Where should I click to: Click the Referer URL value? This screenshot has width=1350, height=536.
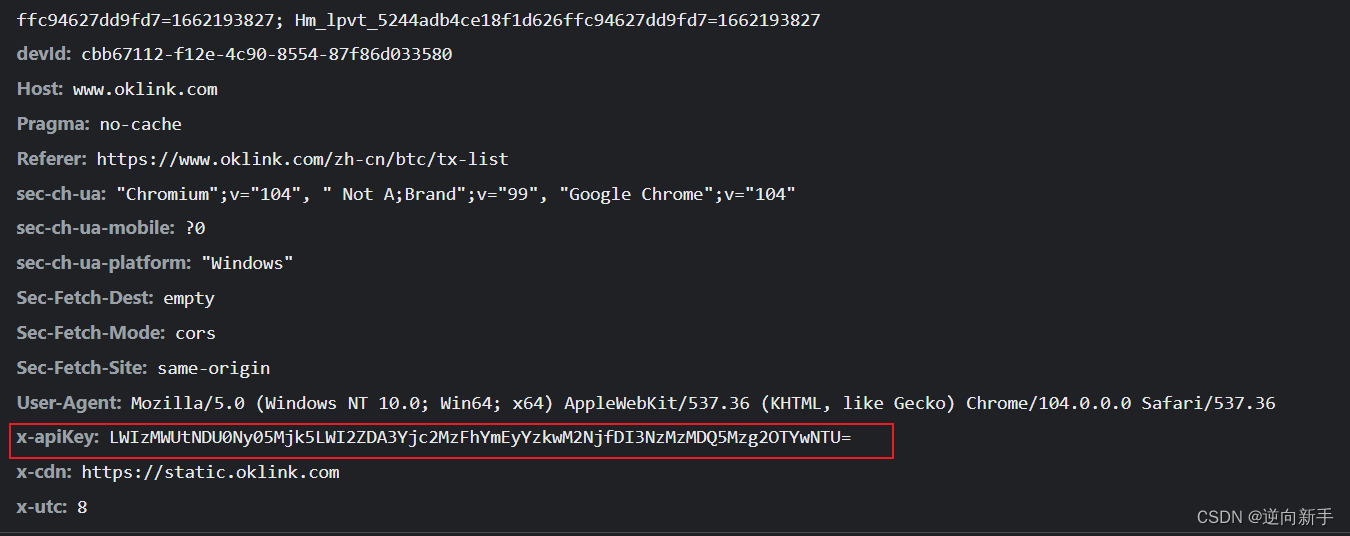click(x=302, y=159)
